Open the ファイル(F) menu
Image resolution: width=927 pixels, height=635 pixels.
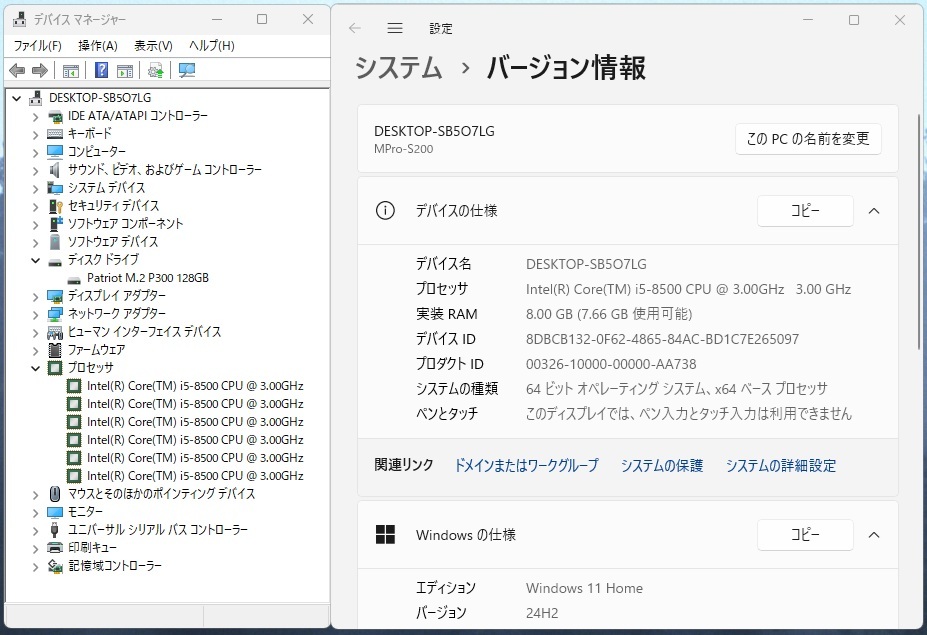click(x=38, y=46)
